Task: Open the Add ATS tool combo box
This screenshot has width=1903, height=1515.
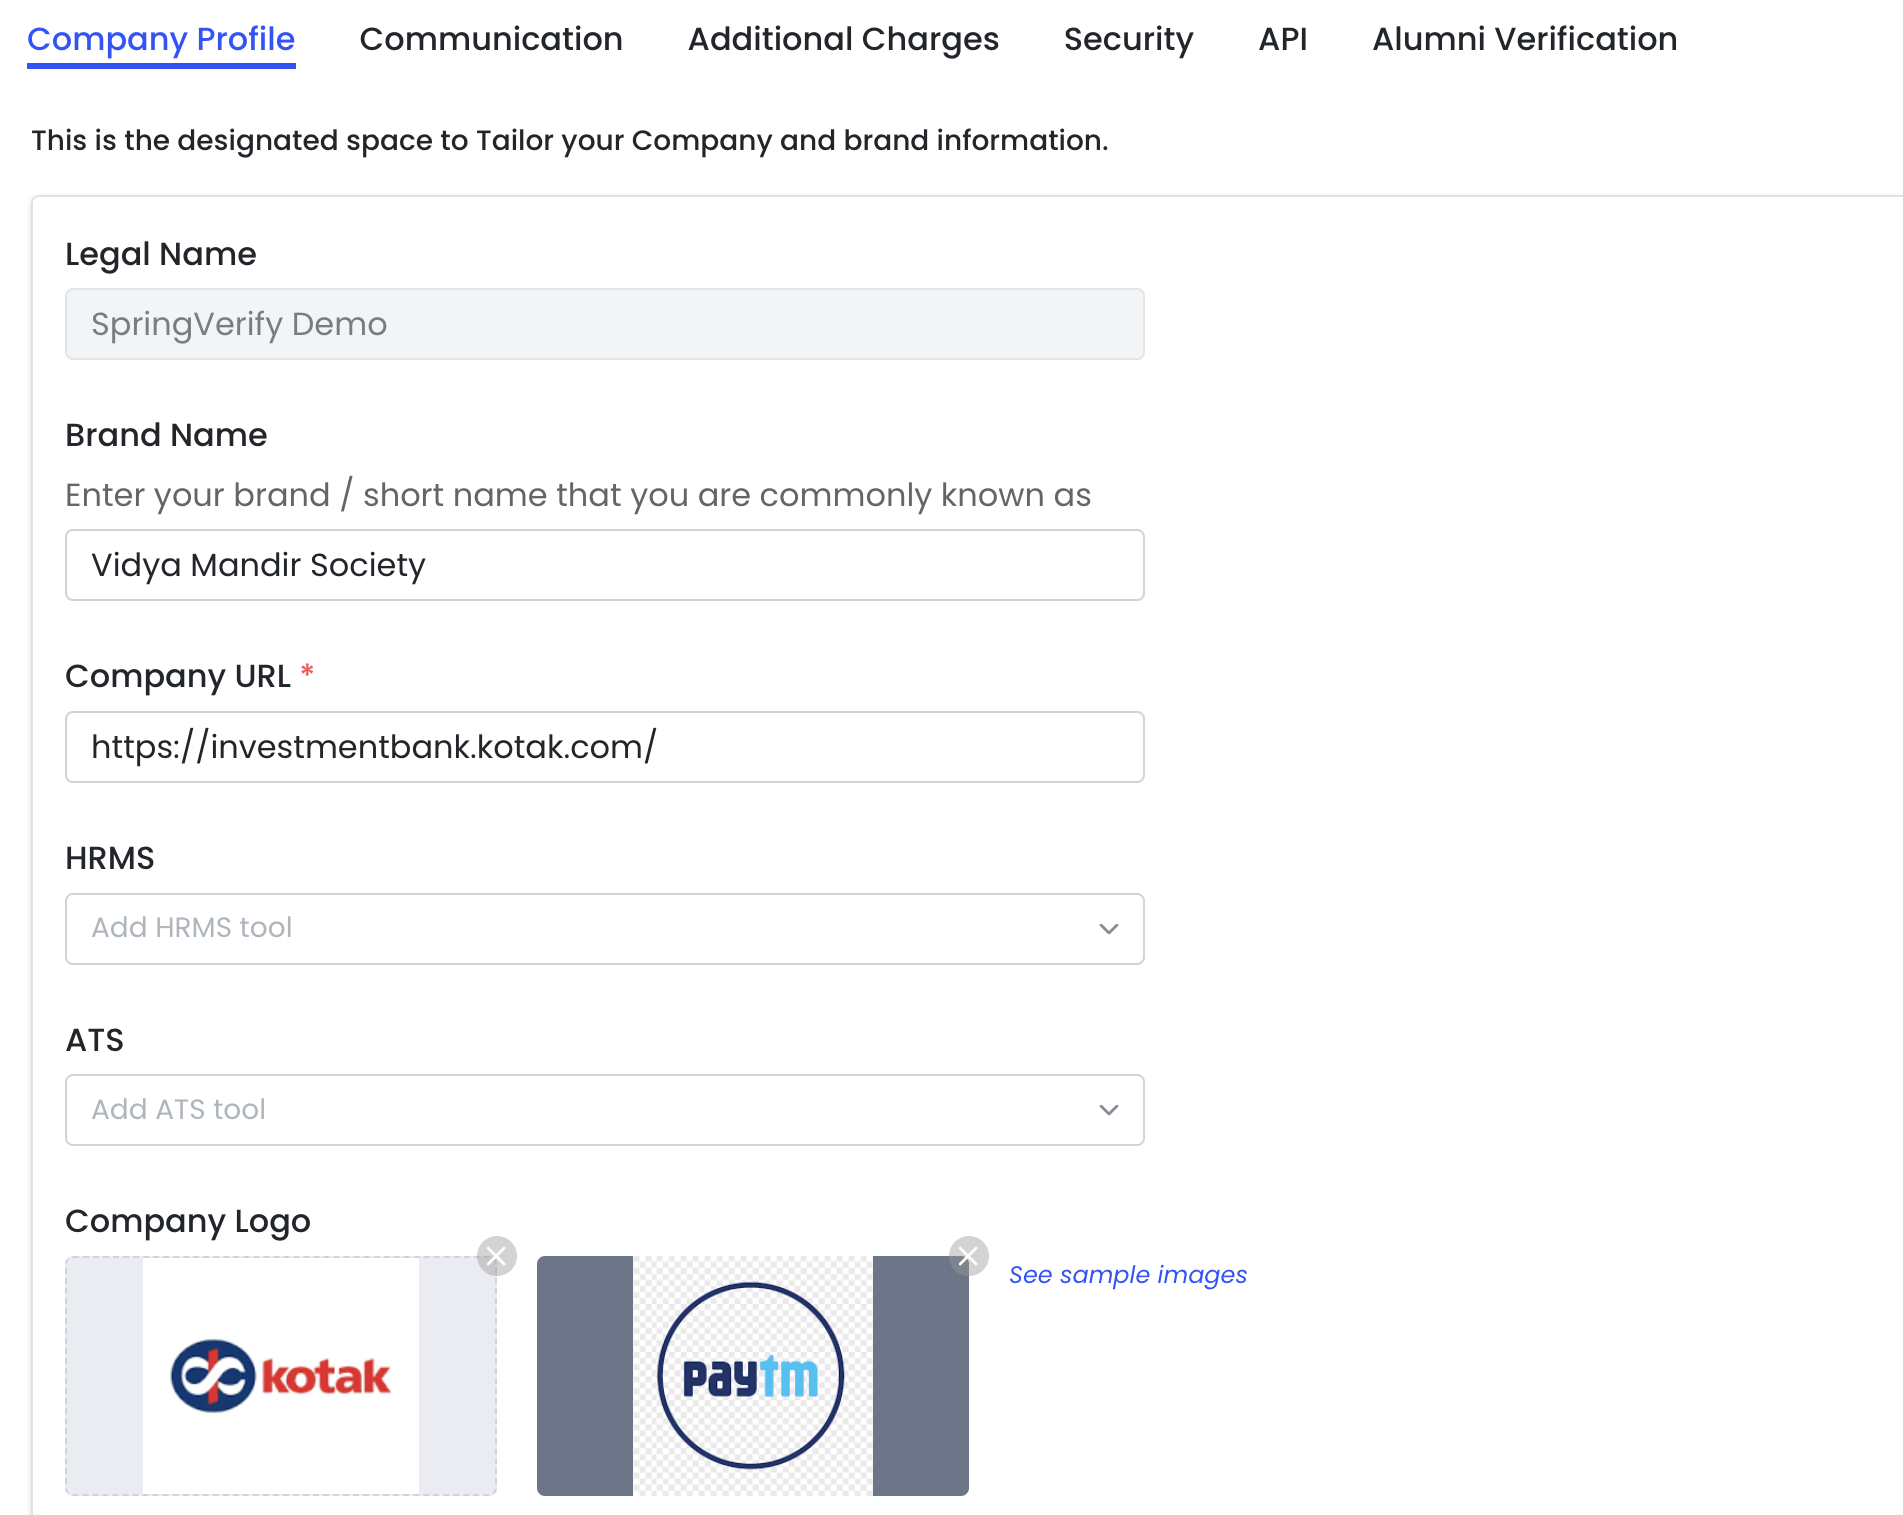Action: (x=580, y=1110)
